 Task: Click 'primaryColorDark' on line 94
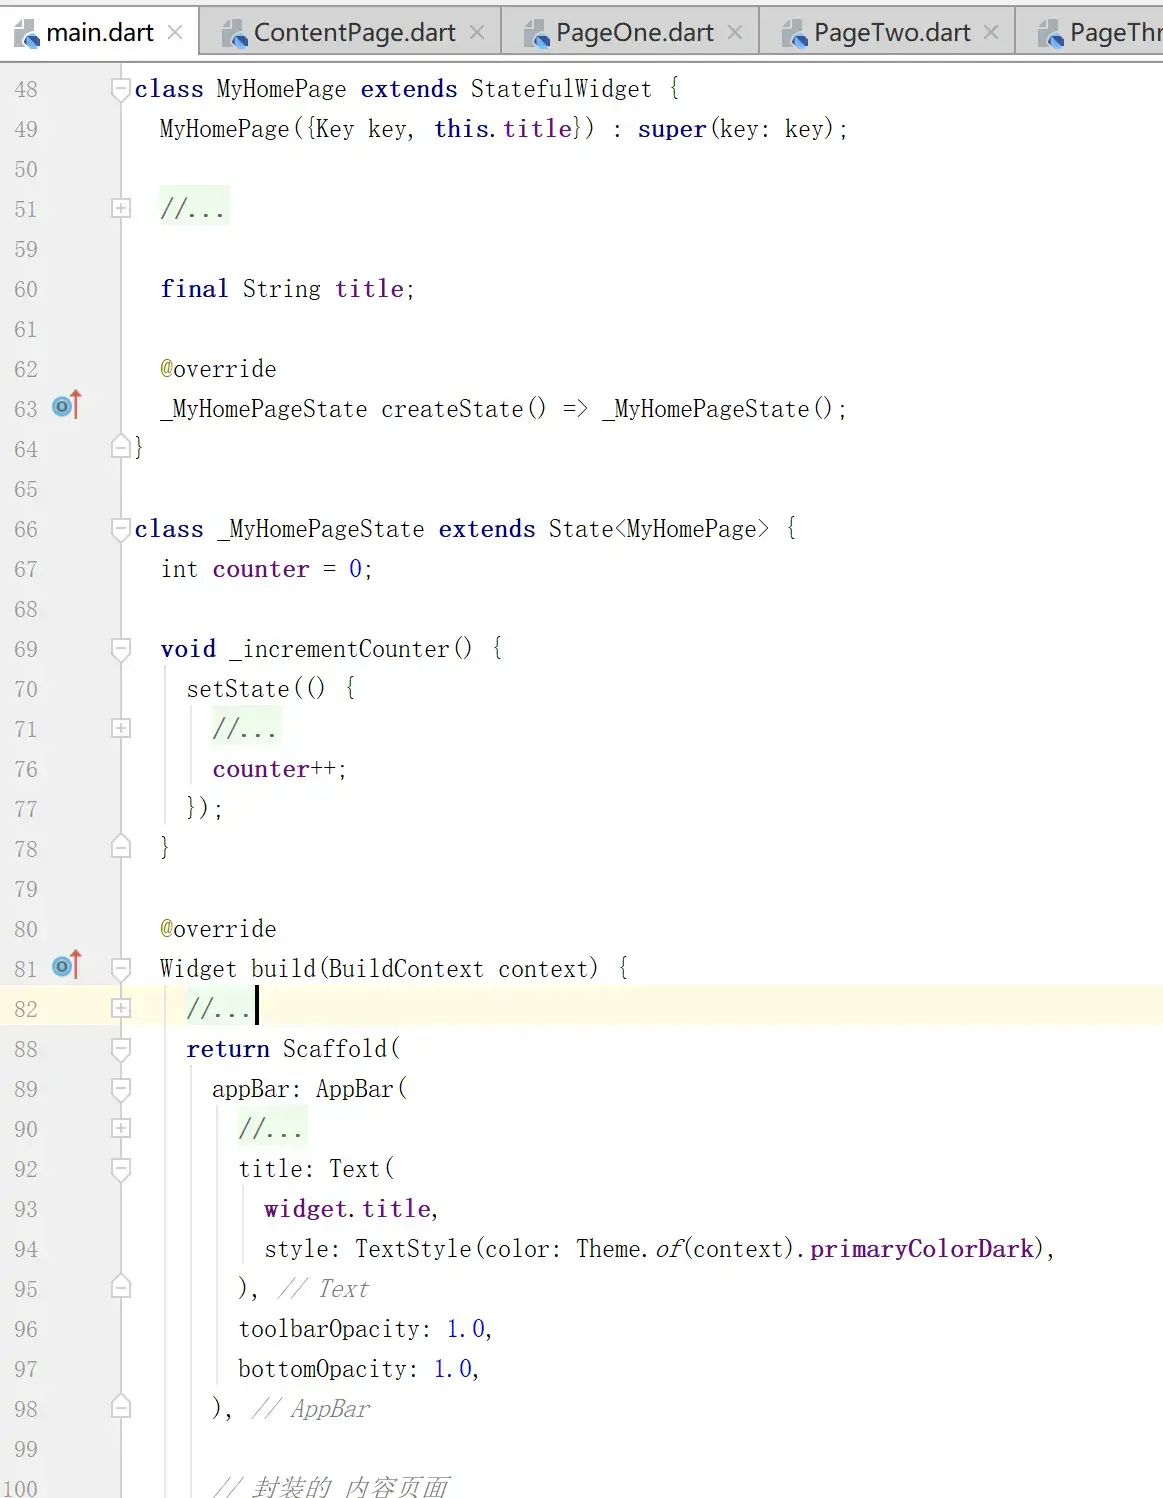tap(922, 1249)
